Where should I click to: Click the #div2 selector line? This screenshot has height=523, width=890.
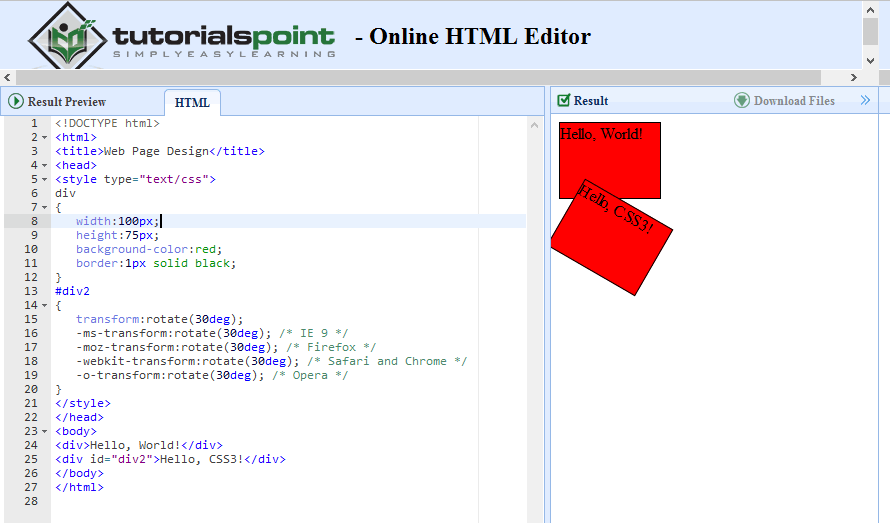coord(72,291)
